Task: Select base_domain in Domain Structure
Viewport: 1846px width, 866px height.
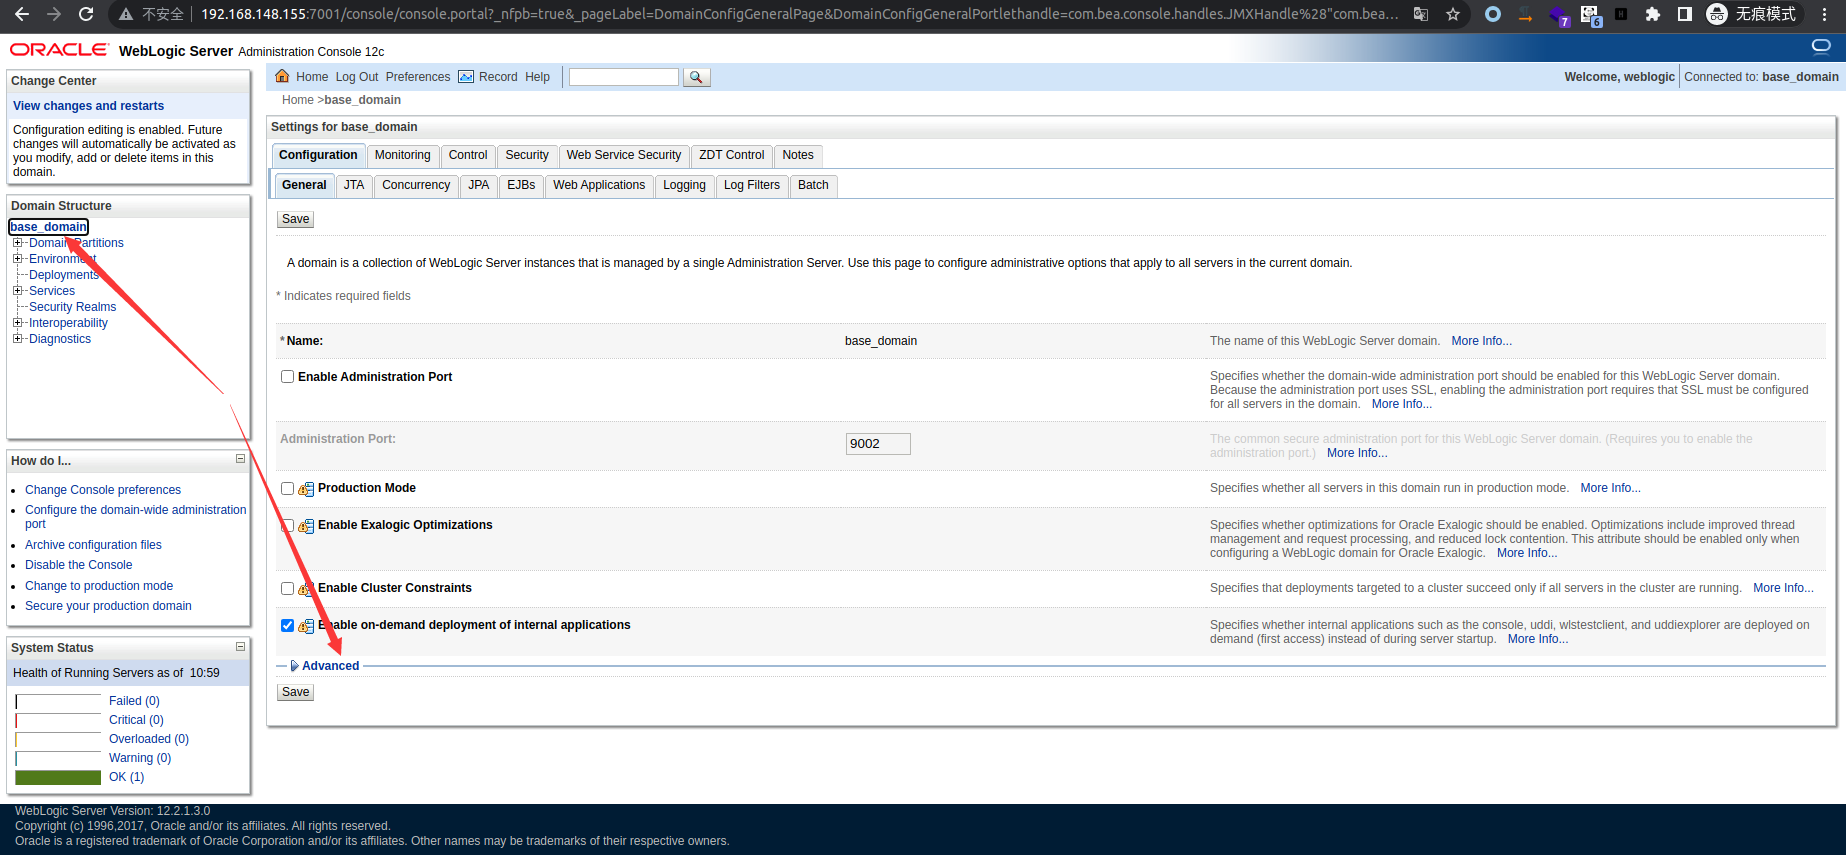Action: 48,227
